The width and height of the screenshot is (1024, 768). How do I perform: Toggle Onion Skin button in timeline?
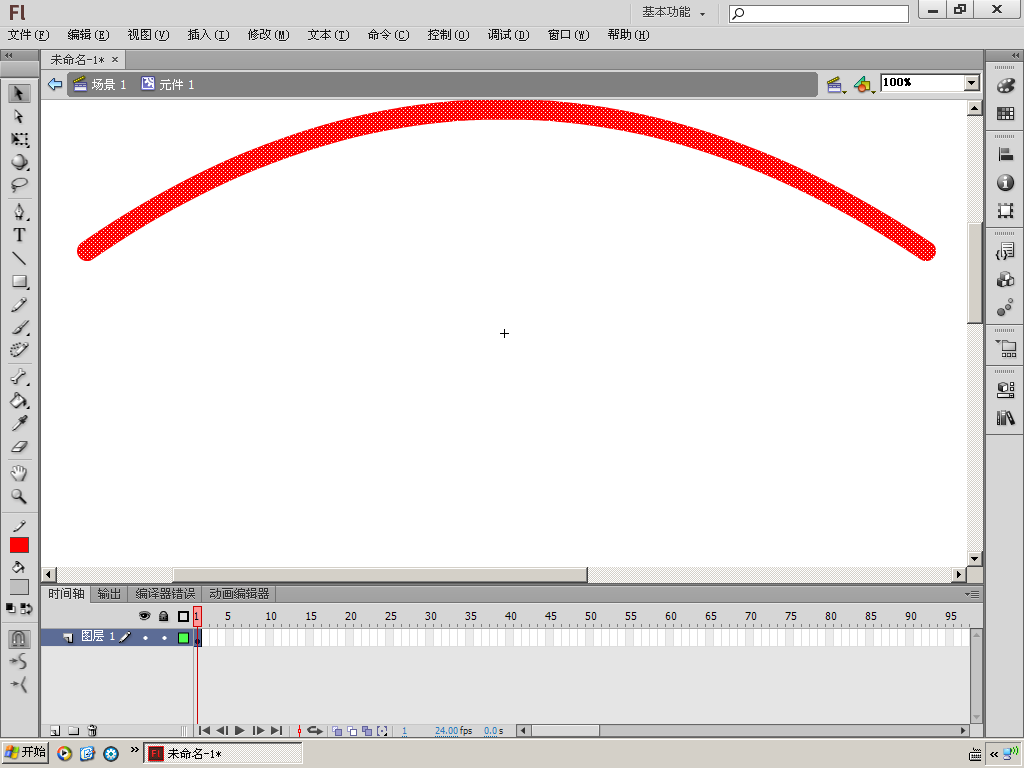(337, 731)
